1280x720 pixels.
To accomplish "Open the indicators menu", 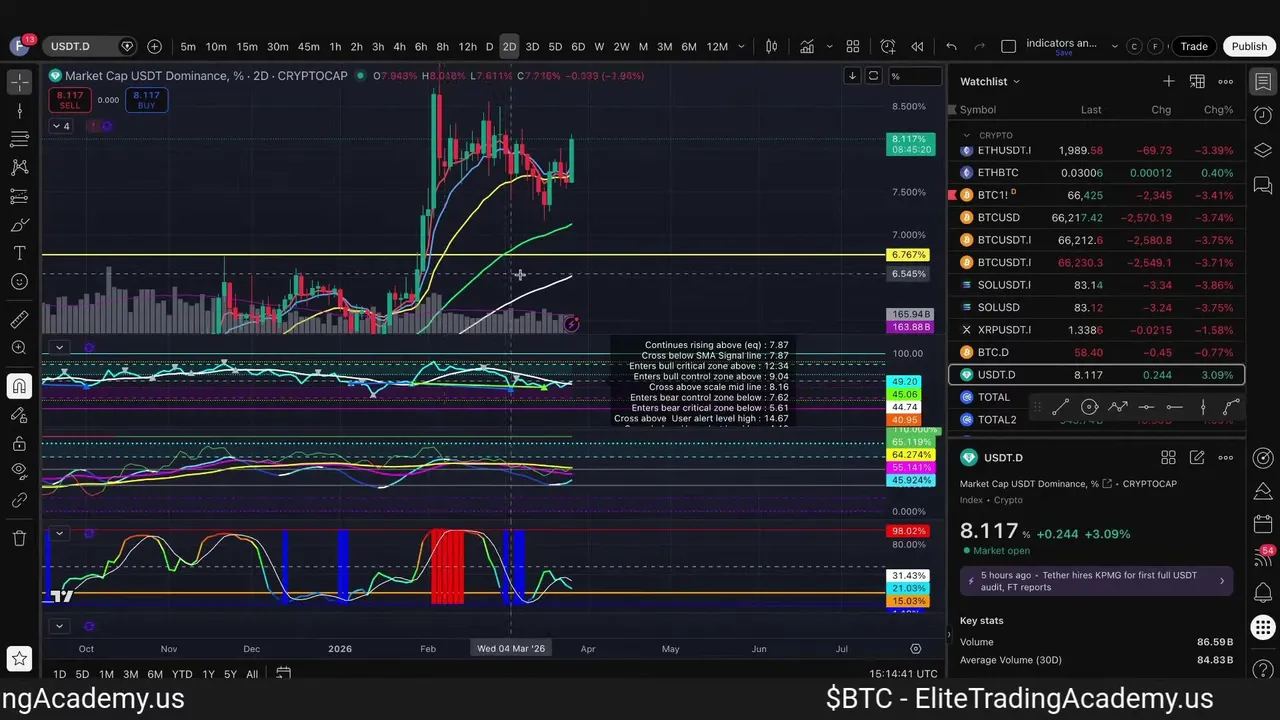I will [x=806, y=46].
